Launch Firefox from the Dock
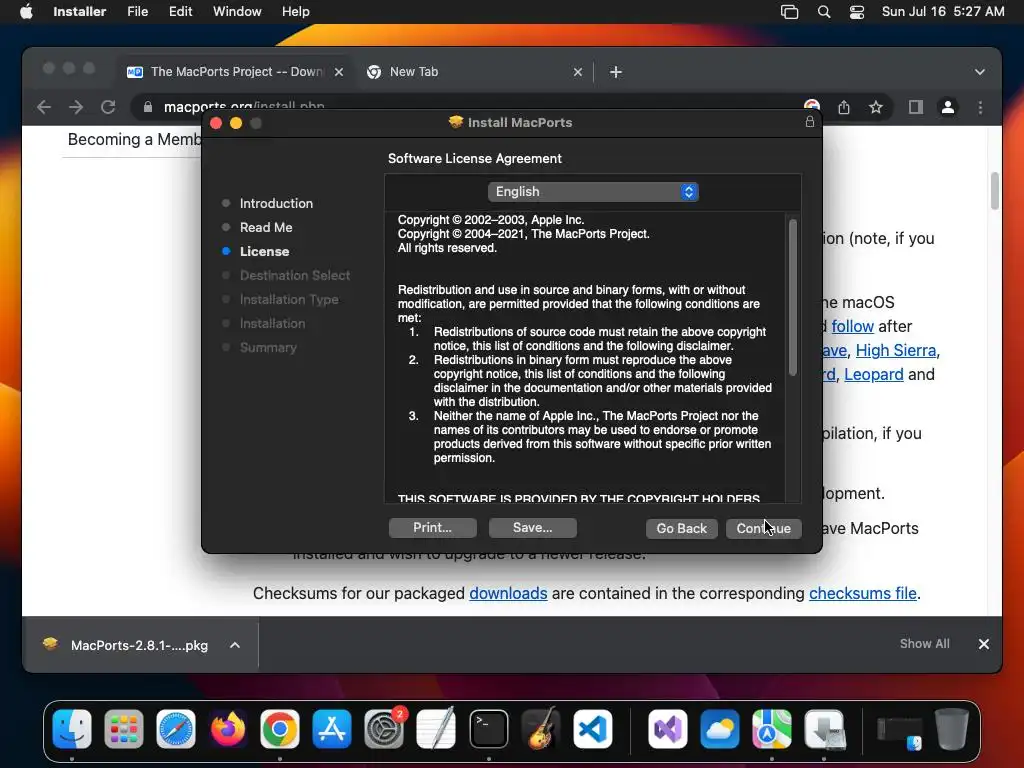The width and height of the screenshot is (1024, 768). pyautogui.click(x=228, y=729)
